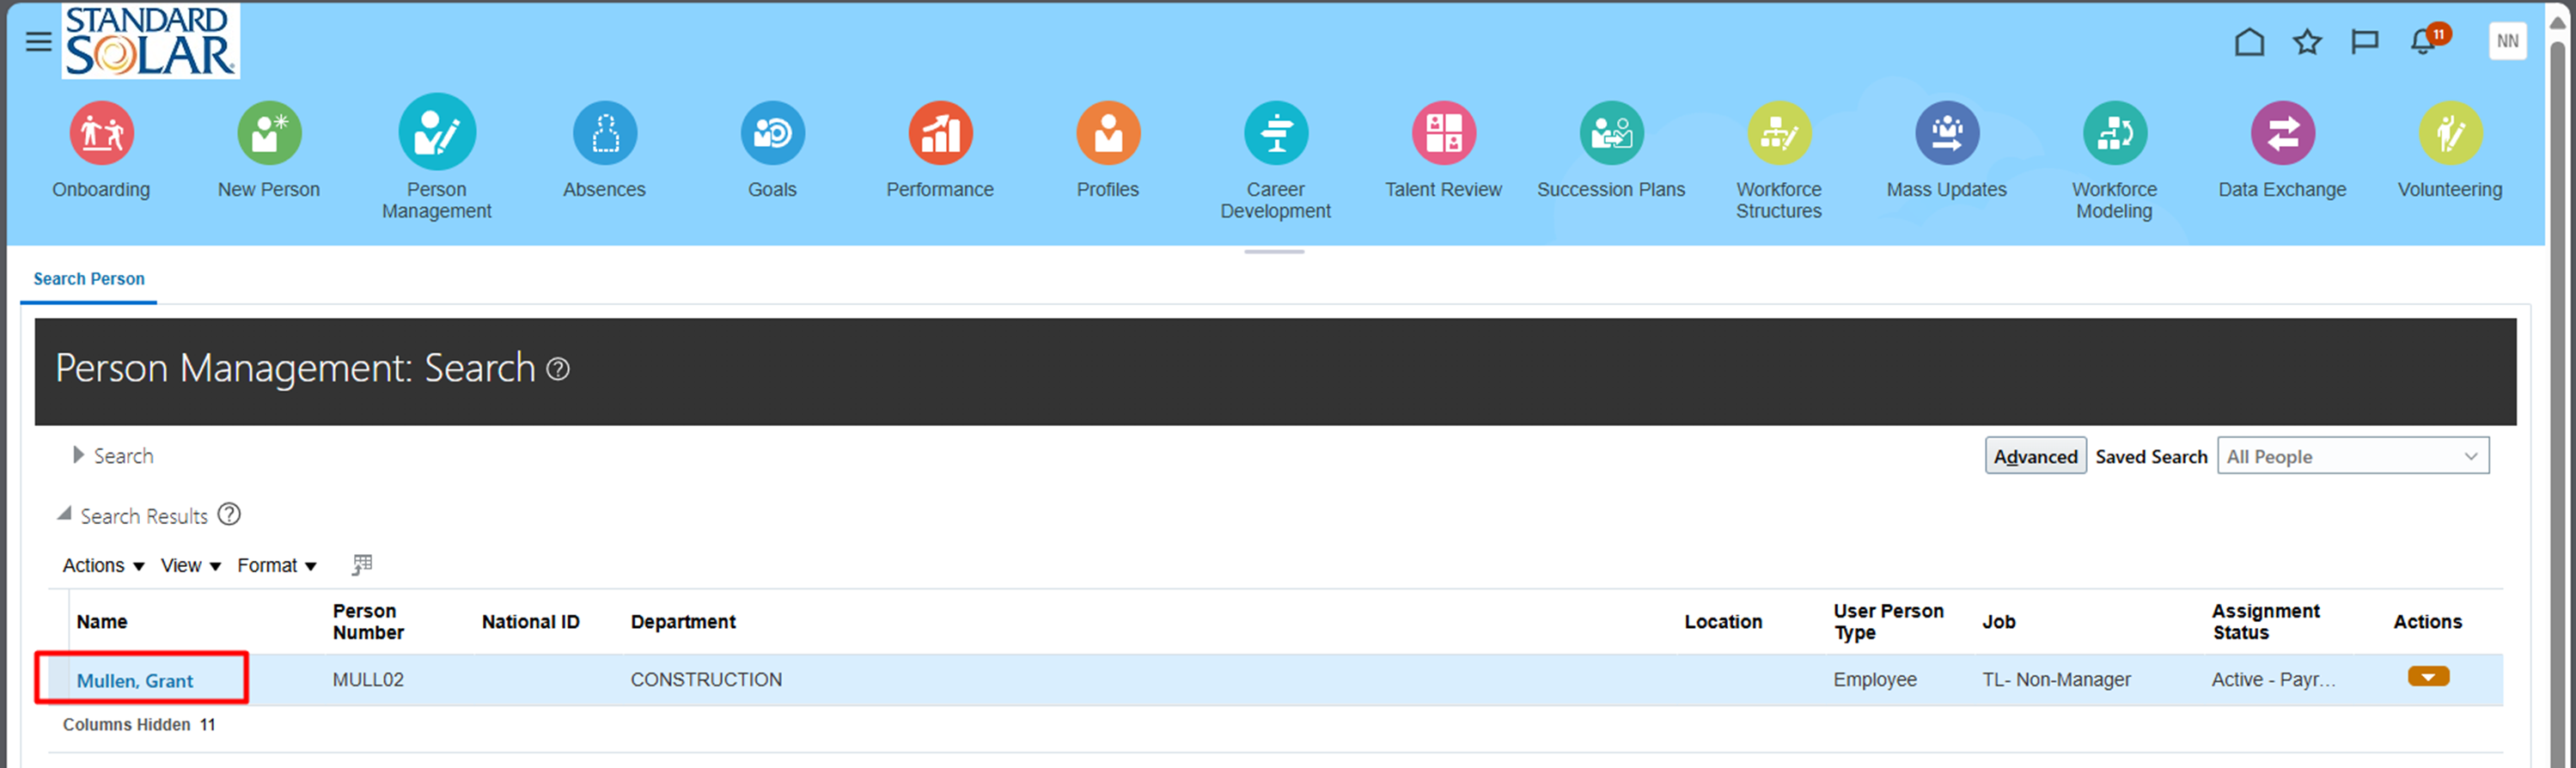
Task: Open the Saved Search All People dropdown
Action: point(2353,456)
